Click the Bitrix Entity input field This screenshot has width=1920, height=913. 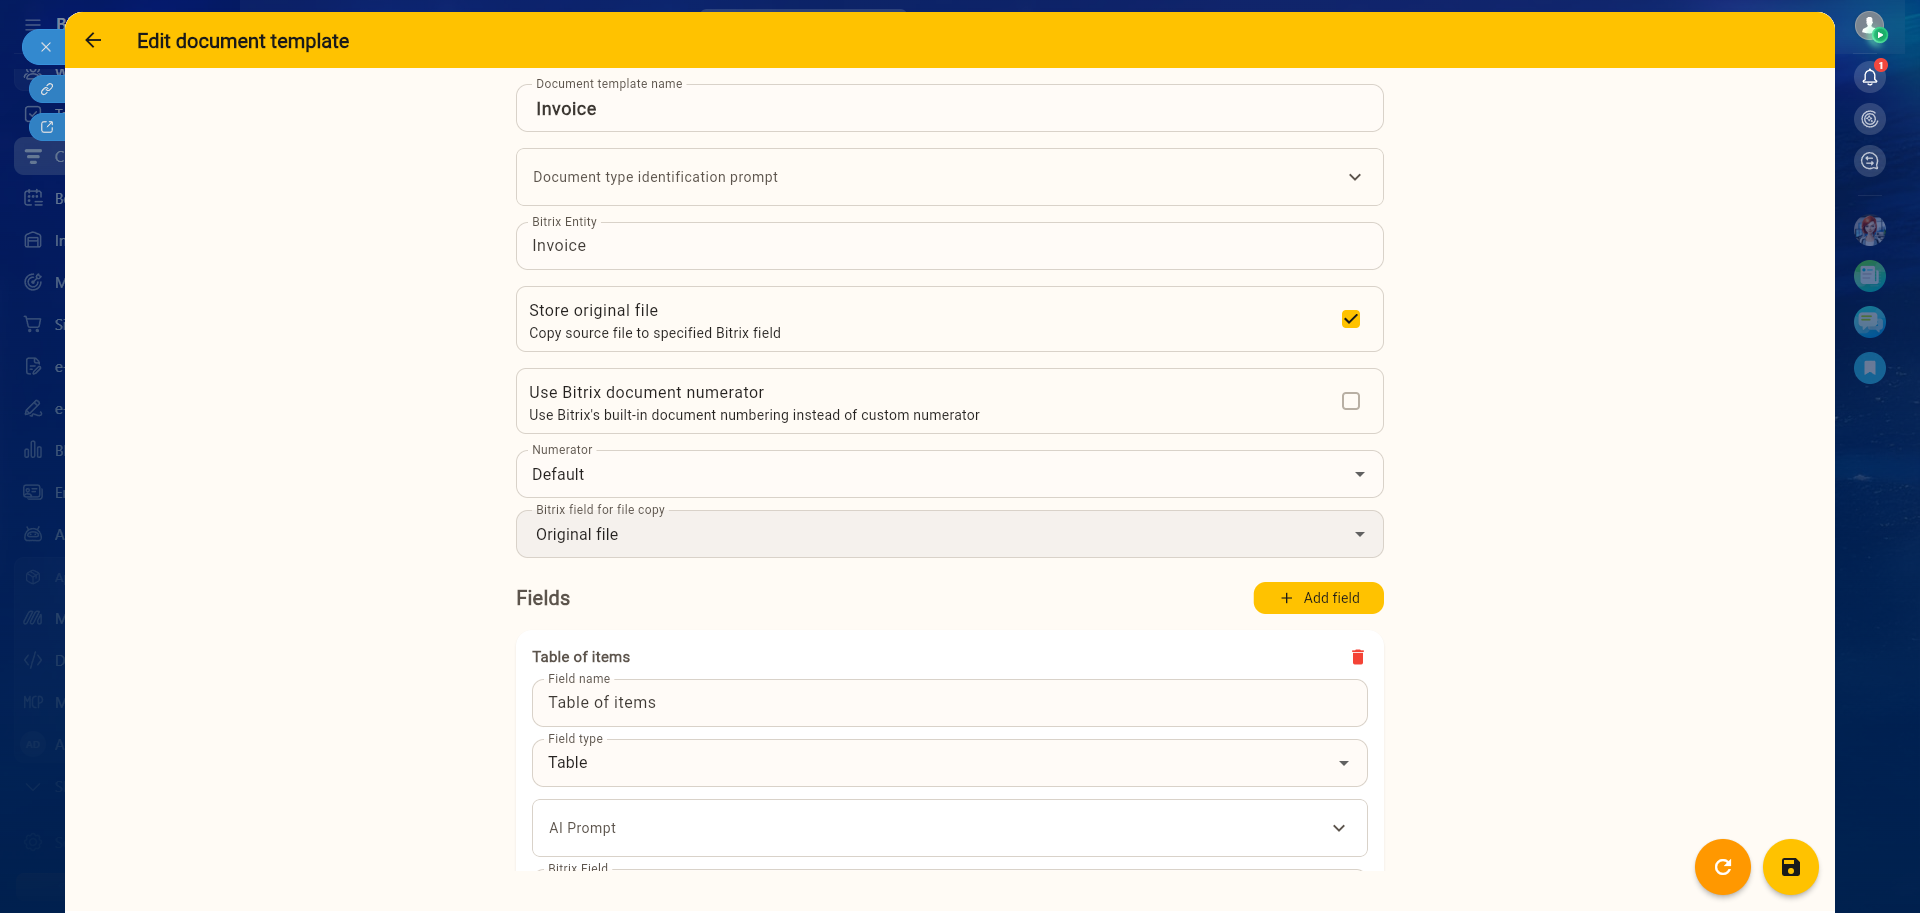(x=948, y=246)
